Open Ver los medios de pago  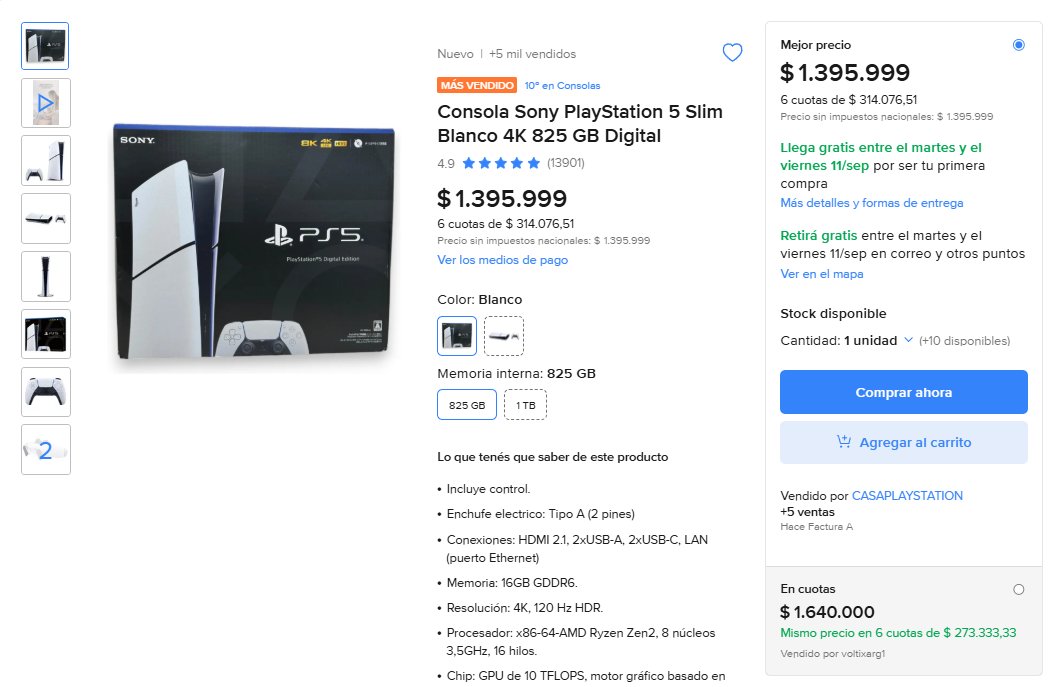point(503,260)
